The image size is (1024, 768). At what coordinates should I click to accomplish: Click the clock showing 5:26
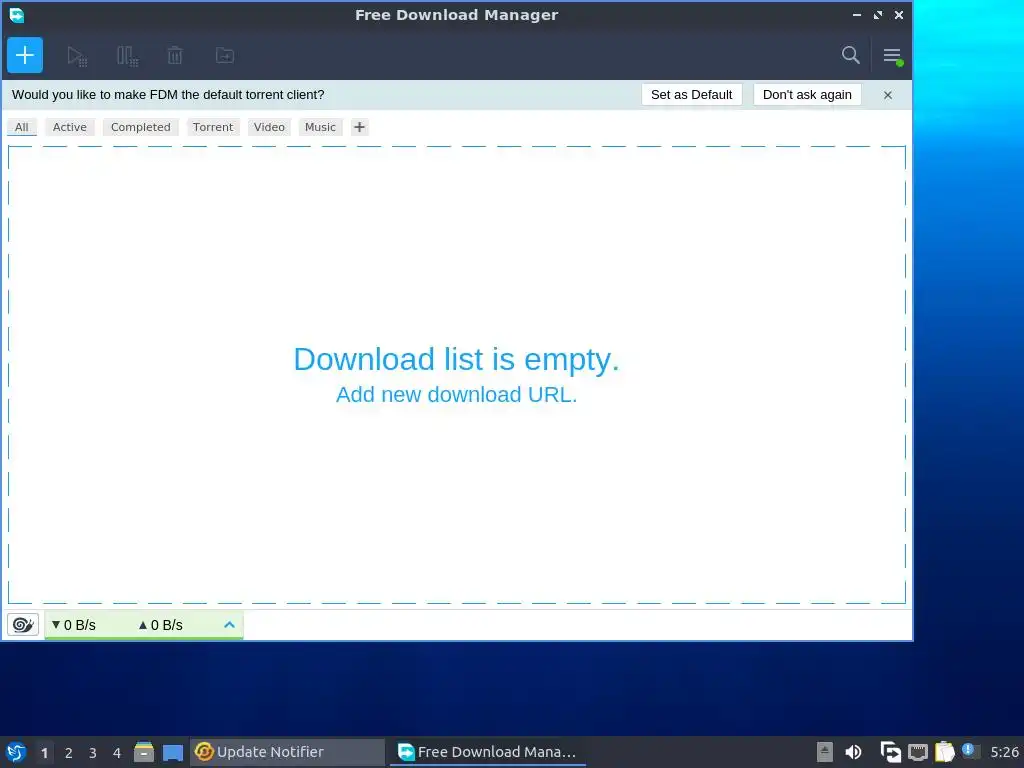[1004, 752]
